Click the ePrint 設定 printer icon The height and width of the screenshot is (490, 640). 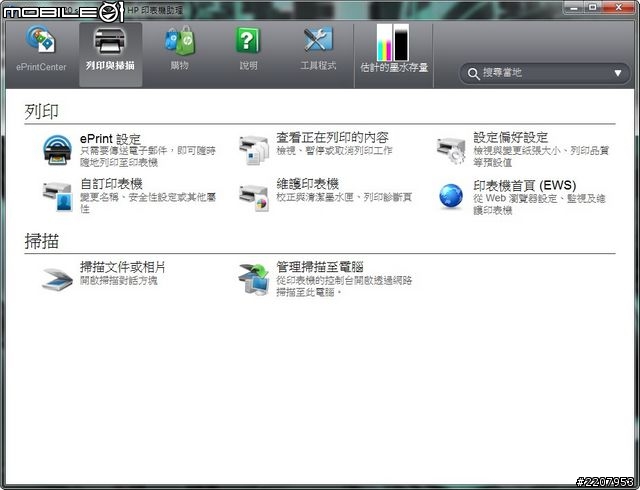point(58,150)
